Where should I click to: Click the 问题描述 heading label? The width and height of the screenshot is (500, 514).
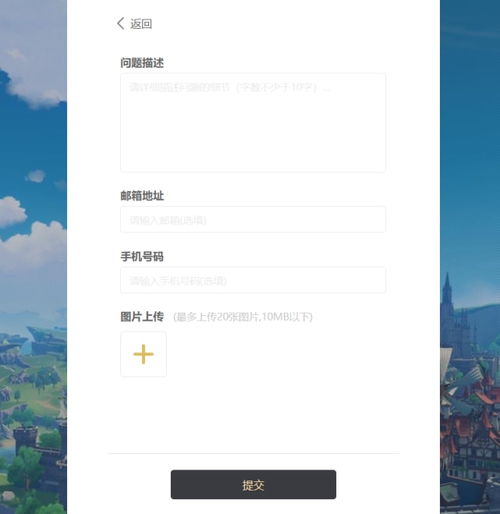142,63
